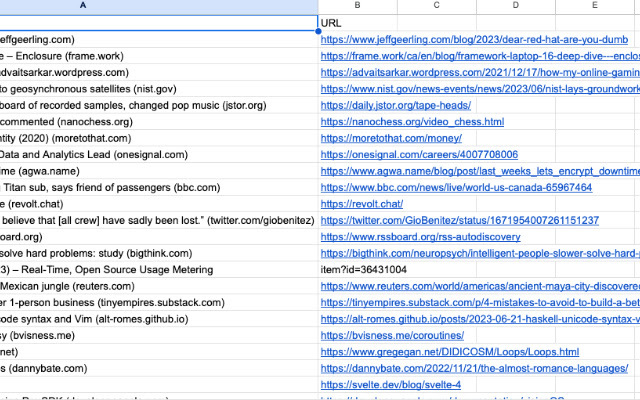Image resolution: width=640 pixels, height=400 pixels.
Task: Select the cell ending (revolt.chat)
Action: (159, 204)
